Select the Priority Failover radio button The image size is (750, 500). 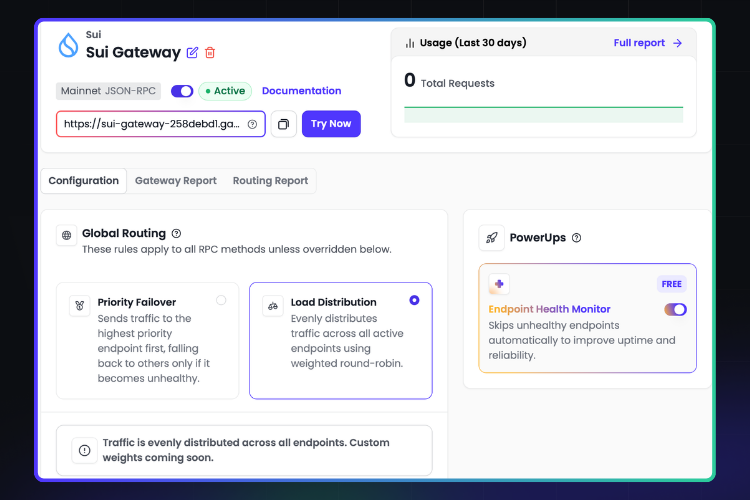(221, 300)
